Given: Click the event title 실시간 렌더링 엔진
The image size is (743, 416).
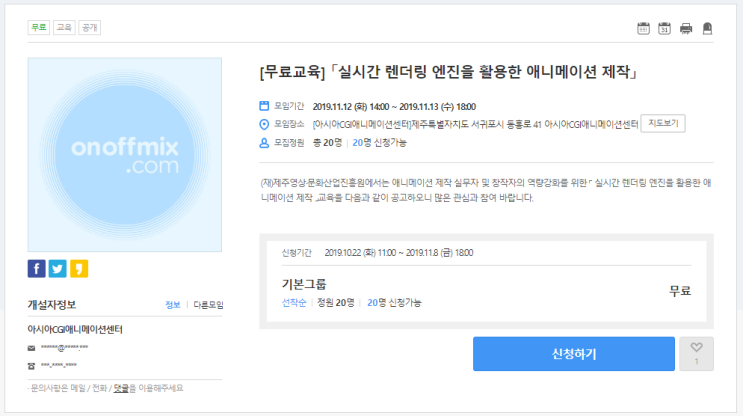Looking at the screenshot, I should pos(448,72).
